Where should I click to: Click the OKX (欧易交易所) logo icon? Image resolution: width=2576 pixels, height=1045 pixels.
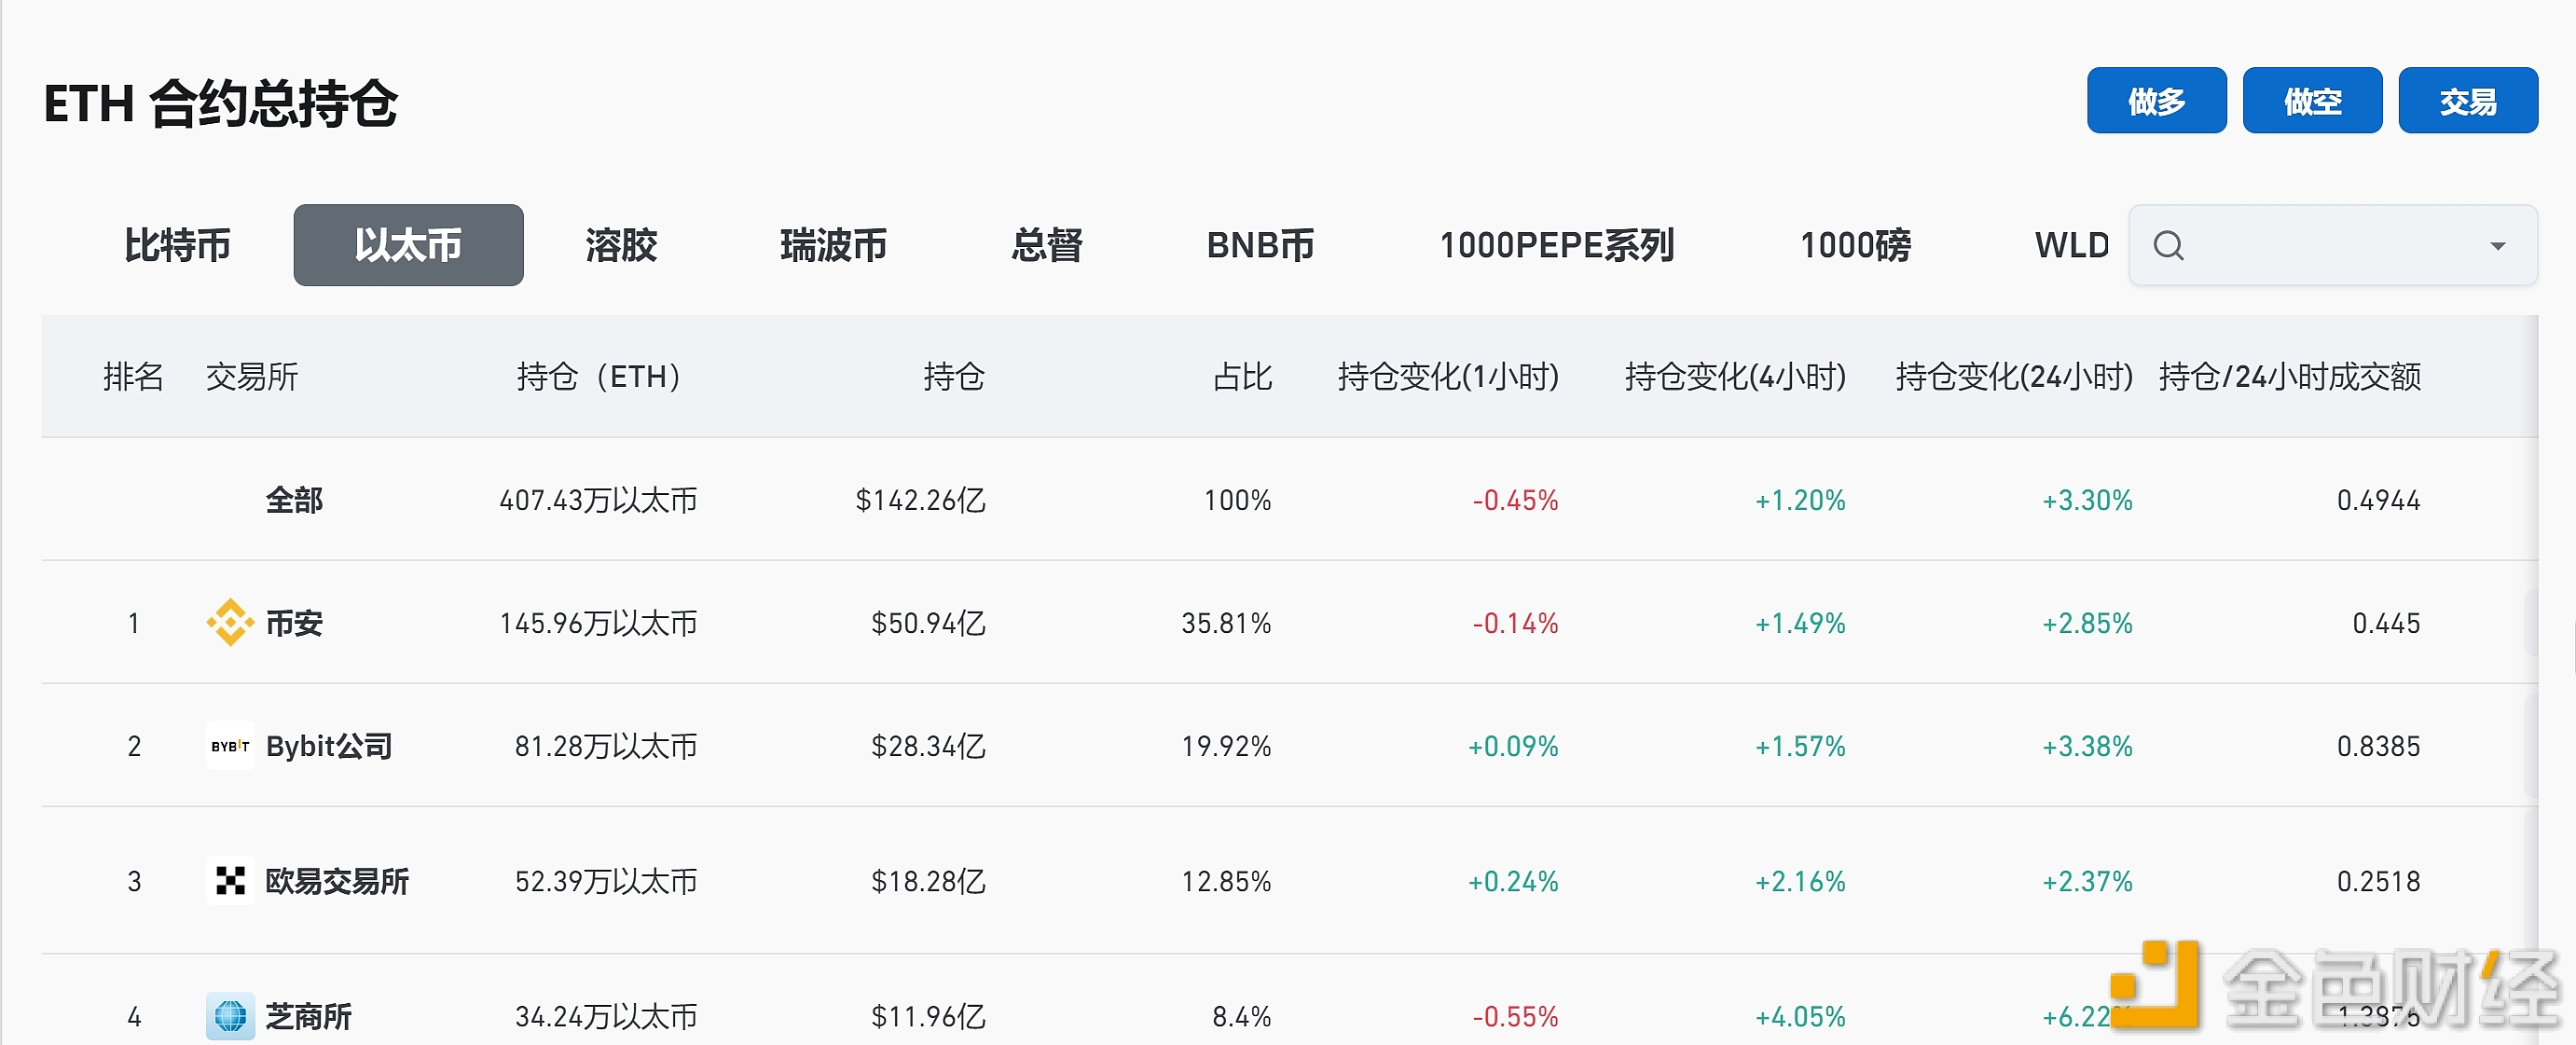pos(230,881)
